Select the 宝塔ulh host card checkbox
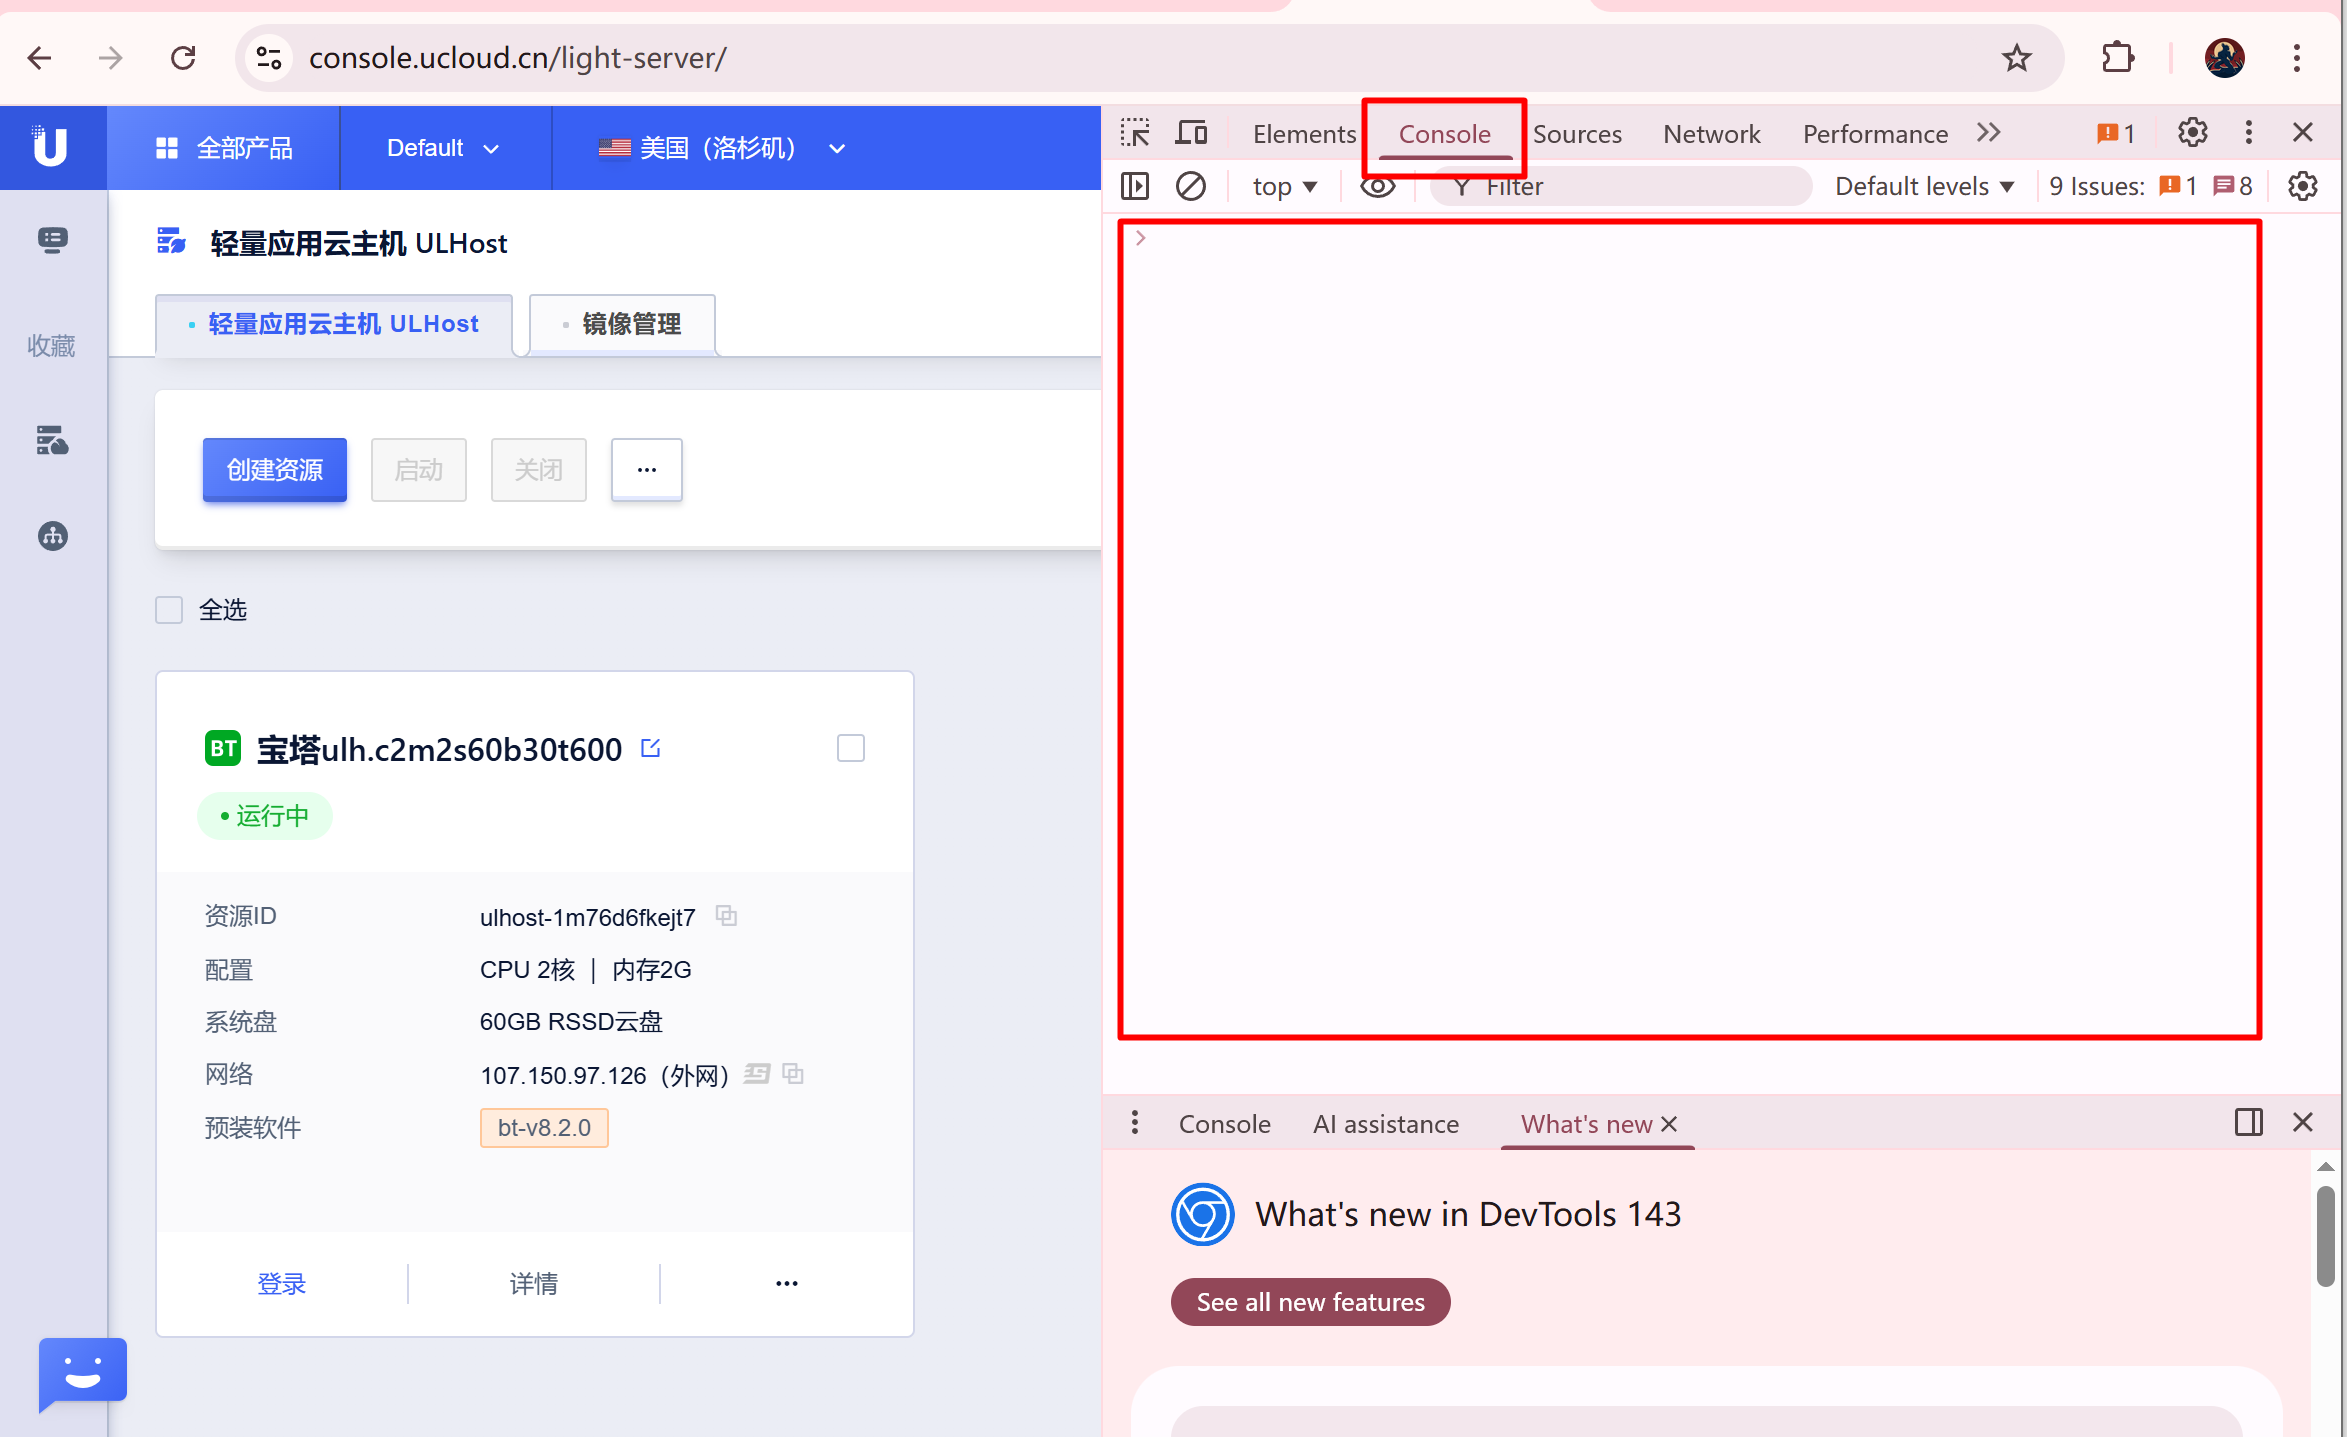 [851, 748]
